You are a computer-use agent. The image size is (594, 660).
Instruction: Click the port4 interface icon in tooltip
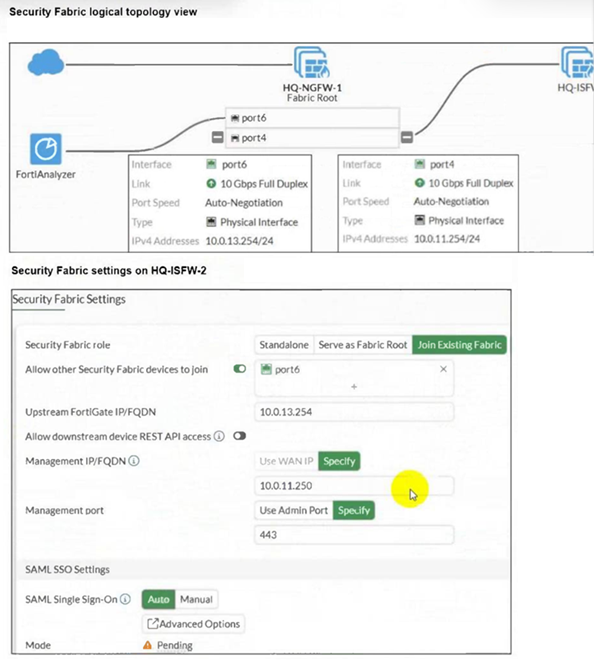pos(420,164)
